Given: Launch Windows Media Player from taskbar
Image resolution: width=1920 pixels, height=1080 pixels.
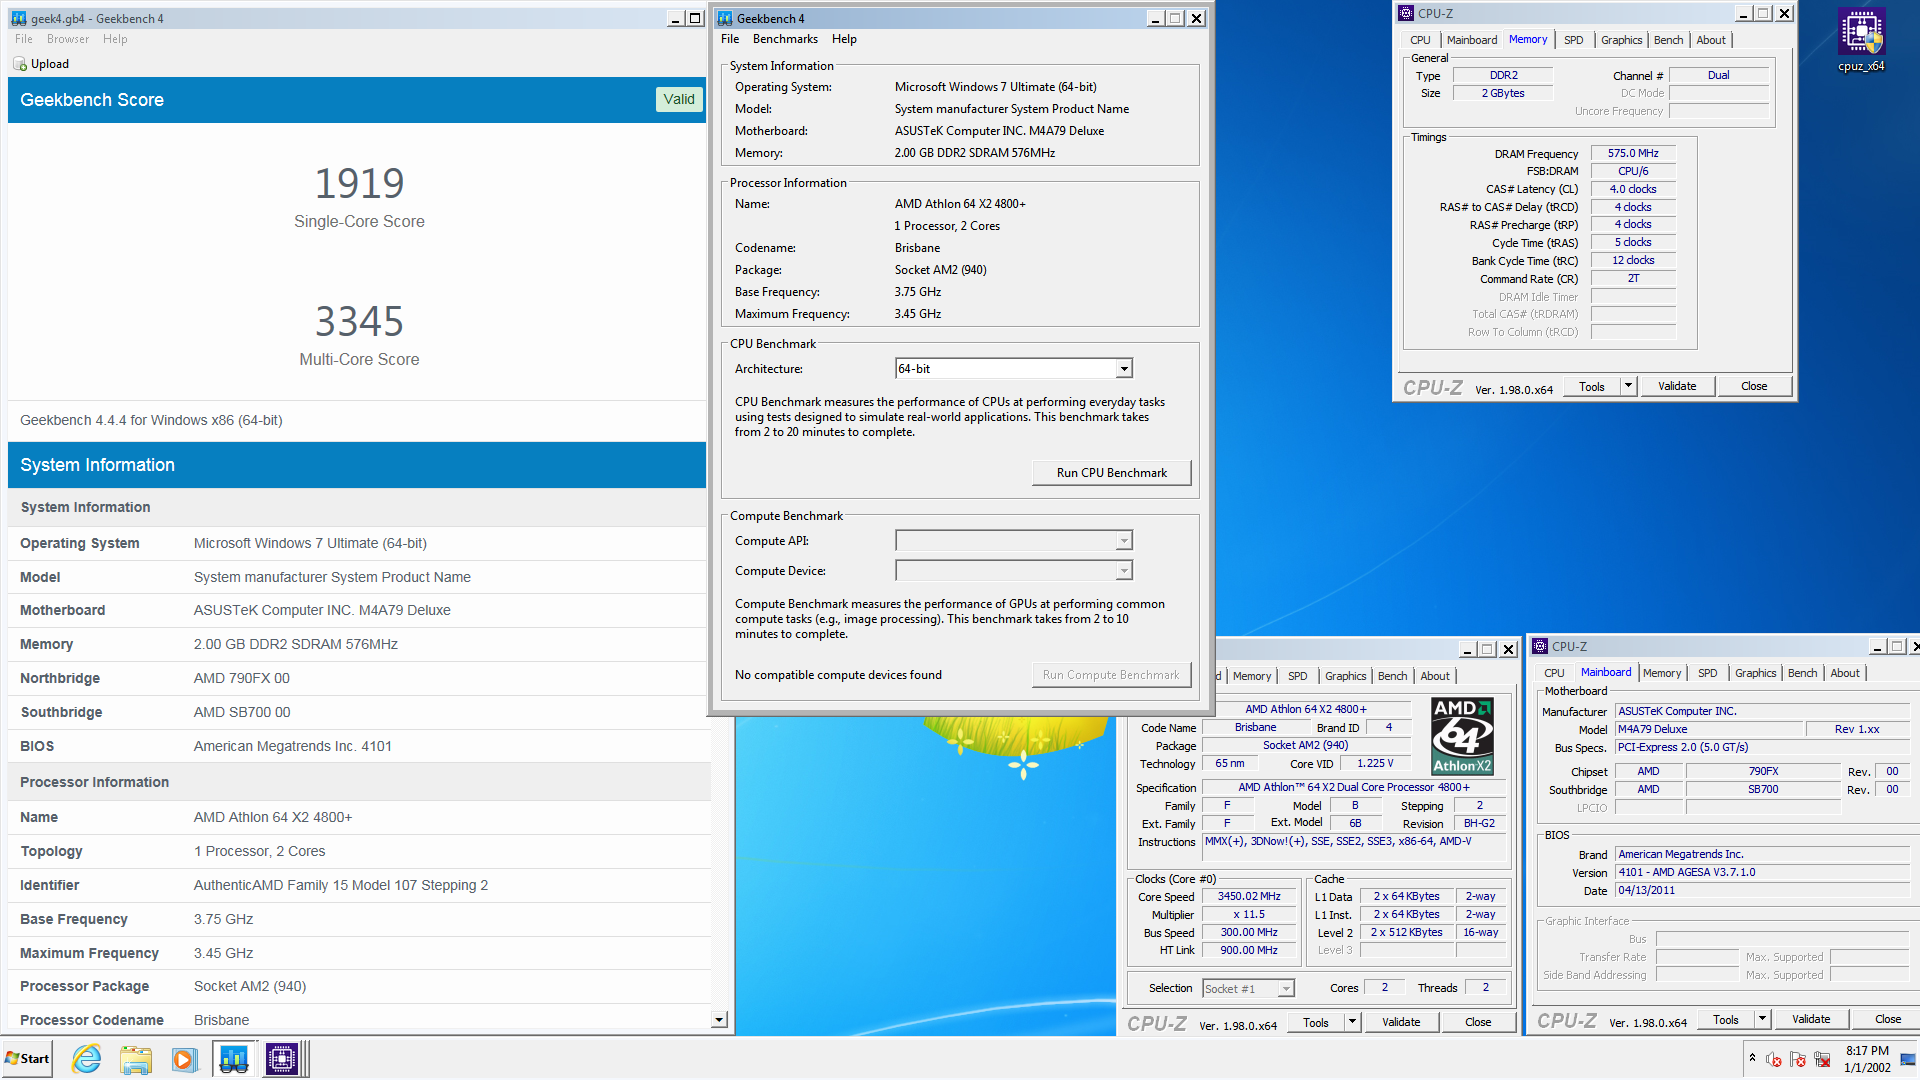Looking at the screenshot, I should pyautogui.click(x=184, y=1059).
